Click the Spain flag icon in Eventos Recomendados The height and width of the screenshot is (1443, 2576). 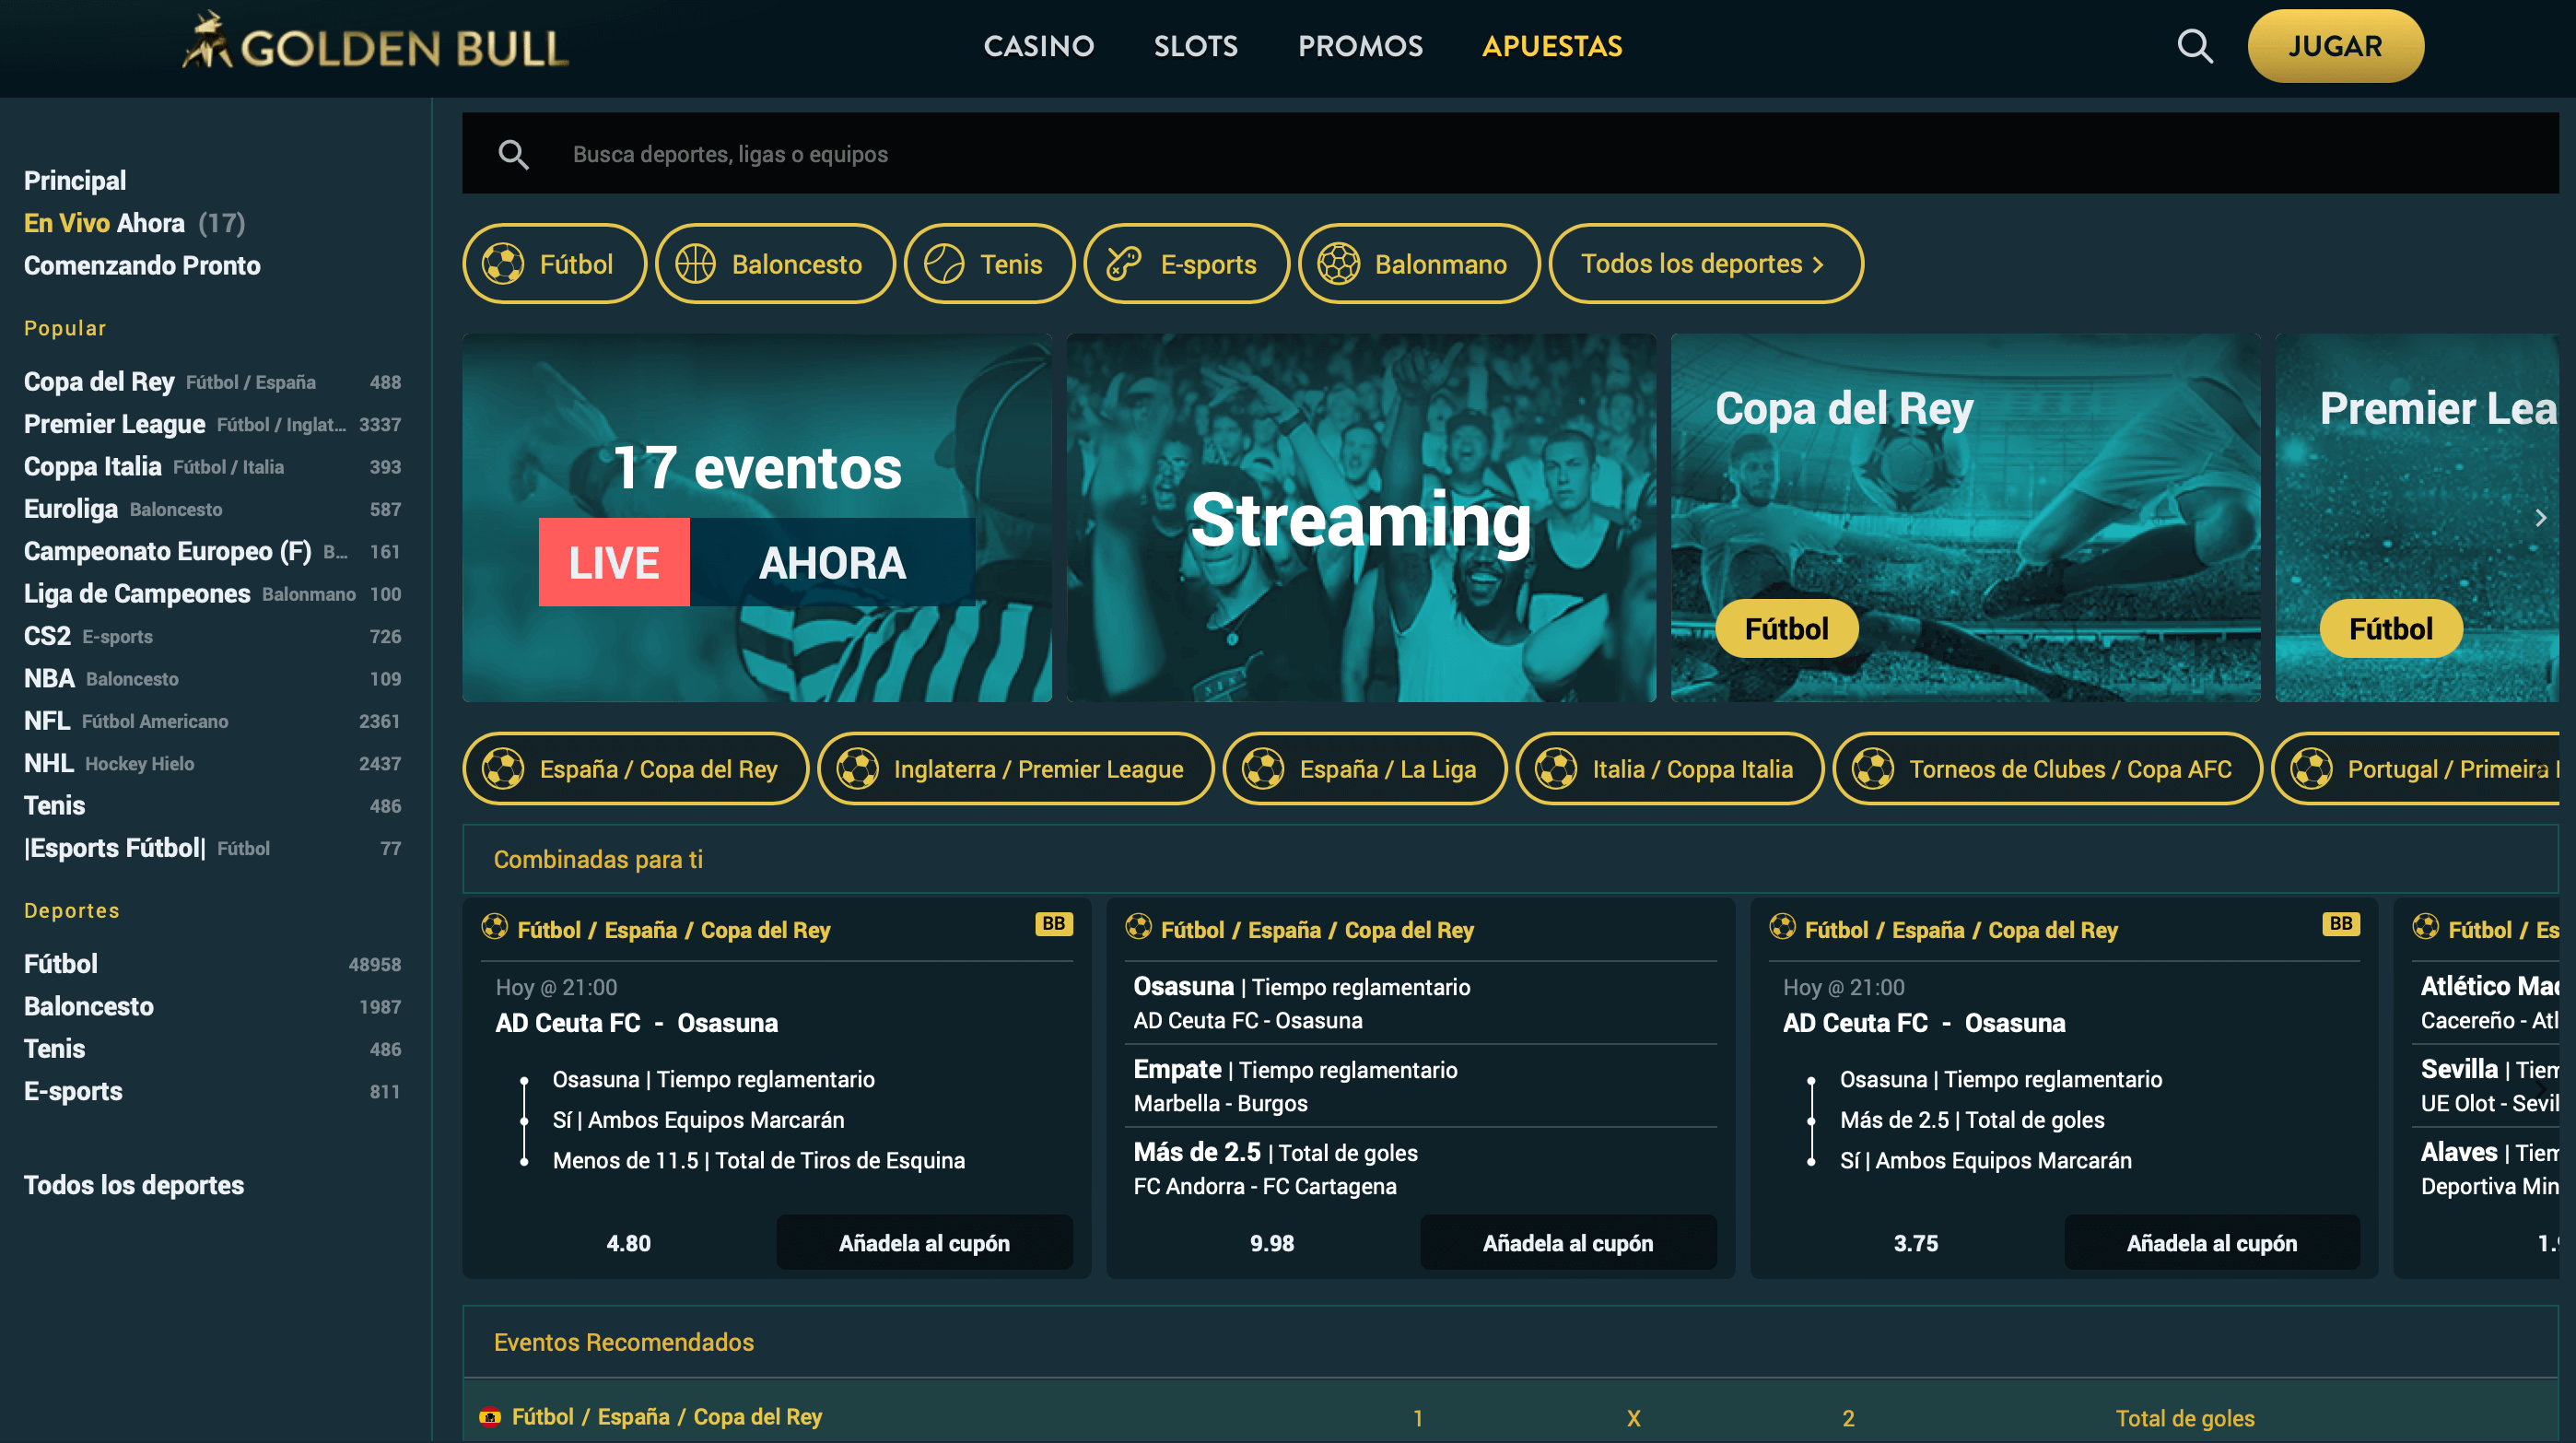(x=490, y=1416)
